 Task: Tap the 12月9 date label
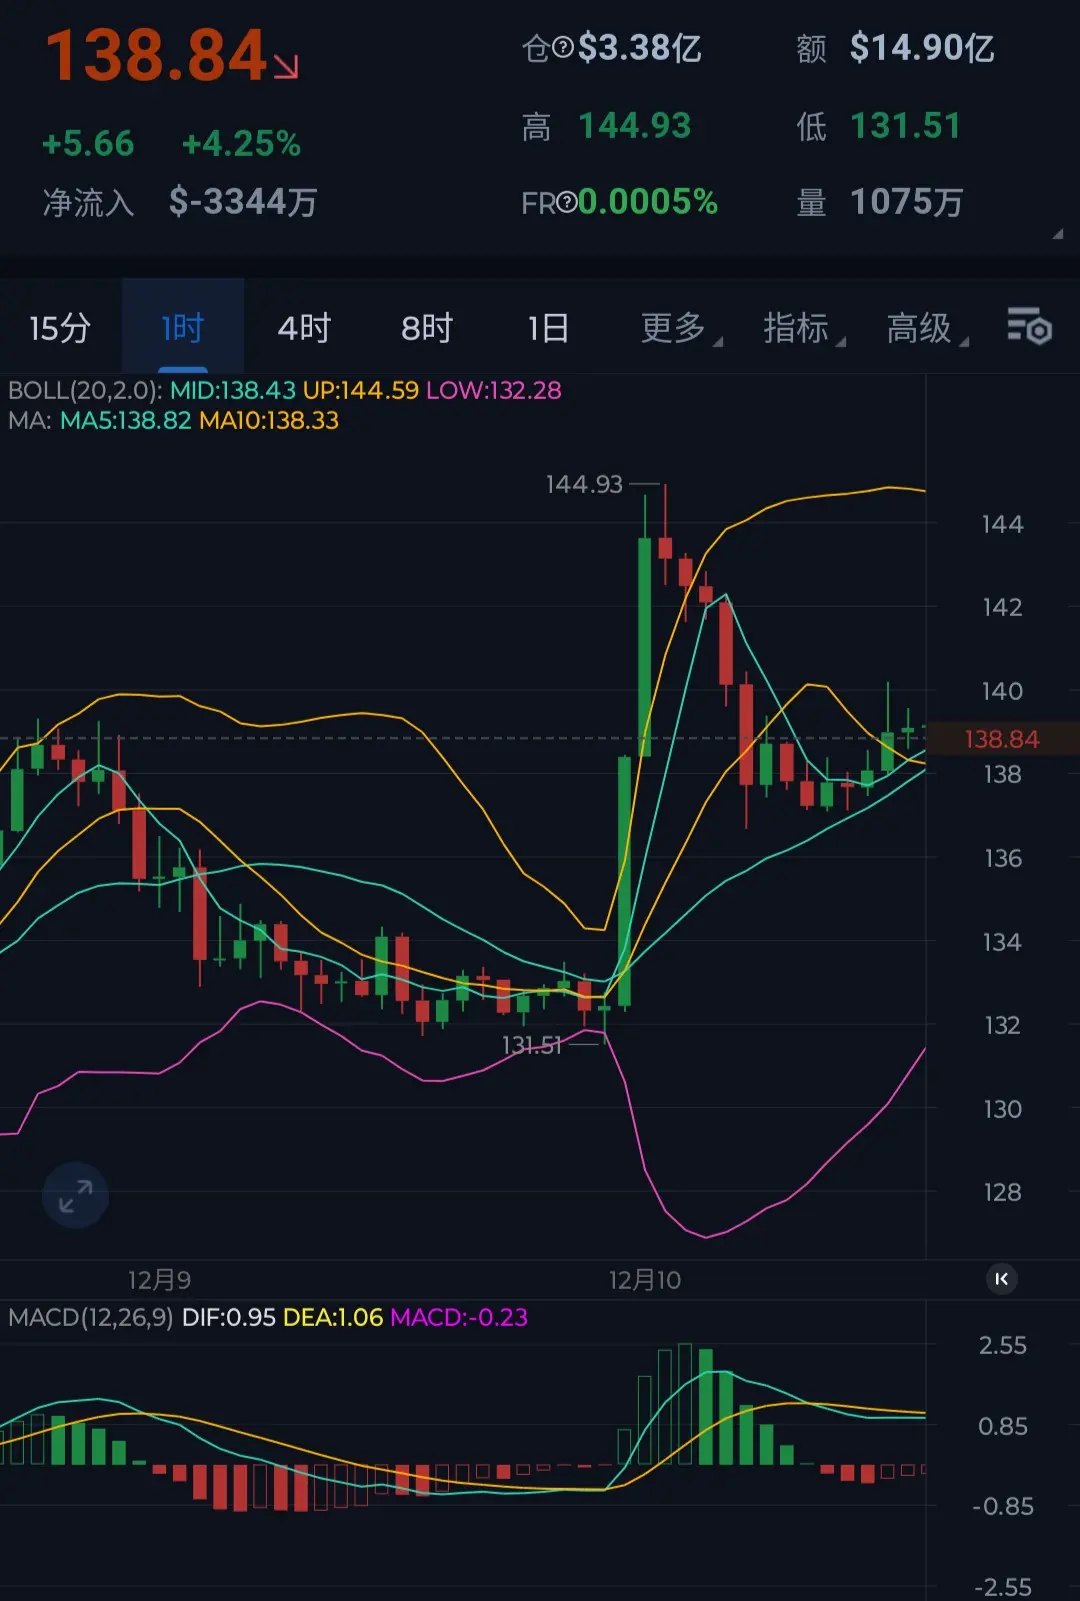click(x=160, y=1280)
